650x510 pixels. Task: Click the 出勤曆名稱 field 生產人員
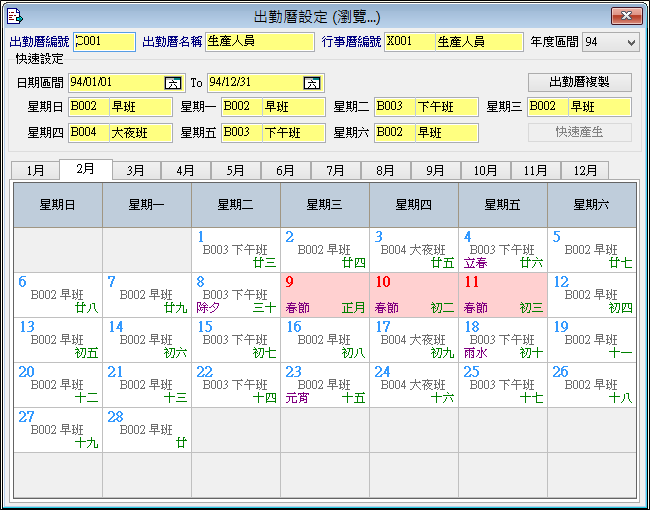[x=259, y=42]
